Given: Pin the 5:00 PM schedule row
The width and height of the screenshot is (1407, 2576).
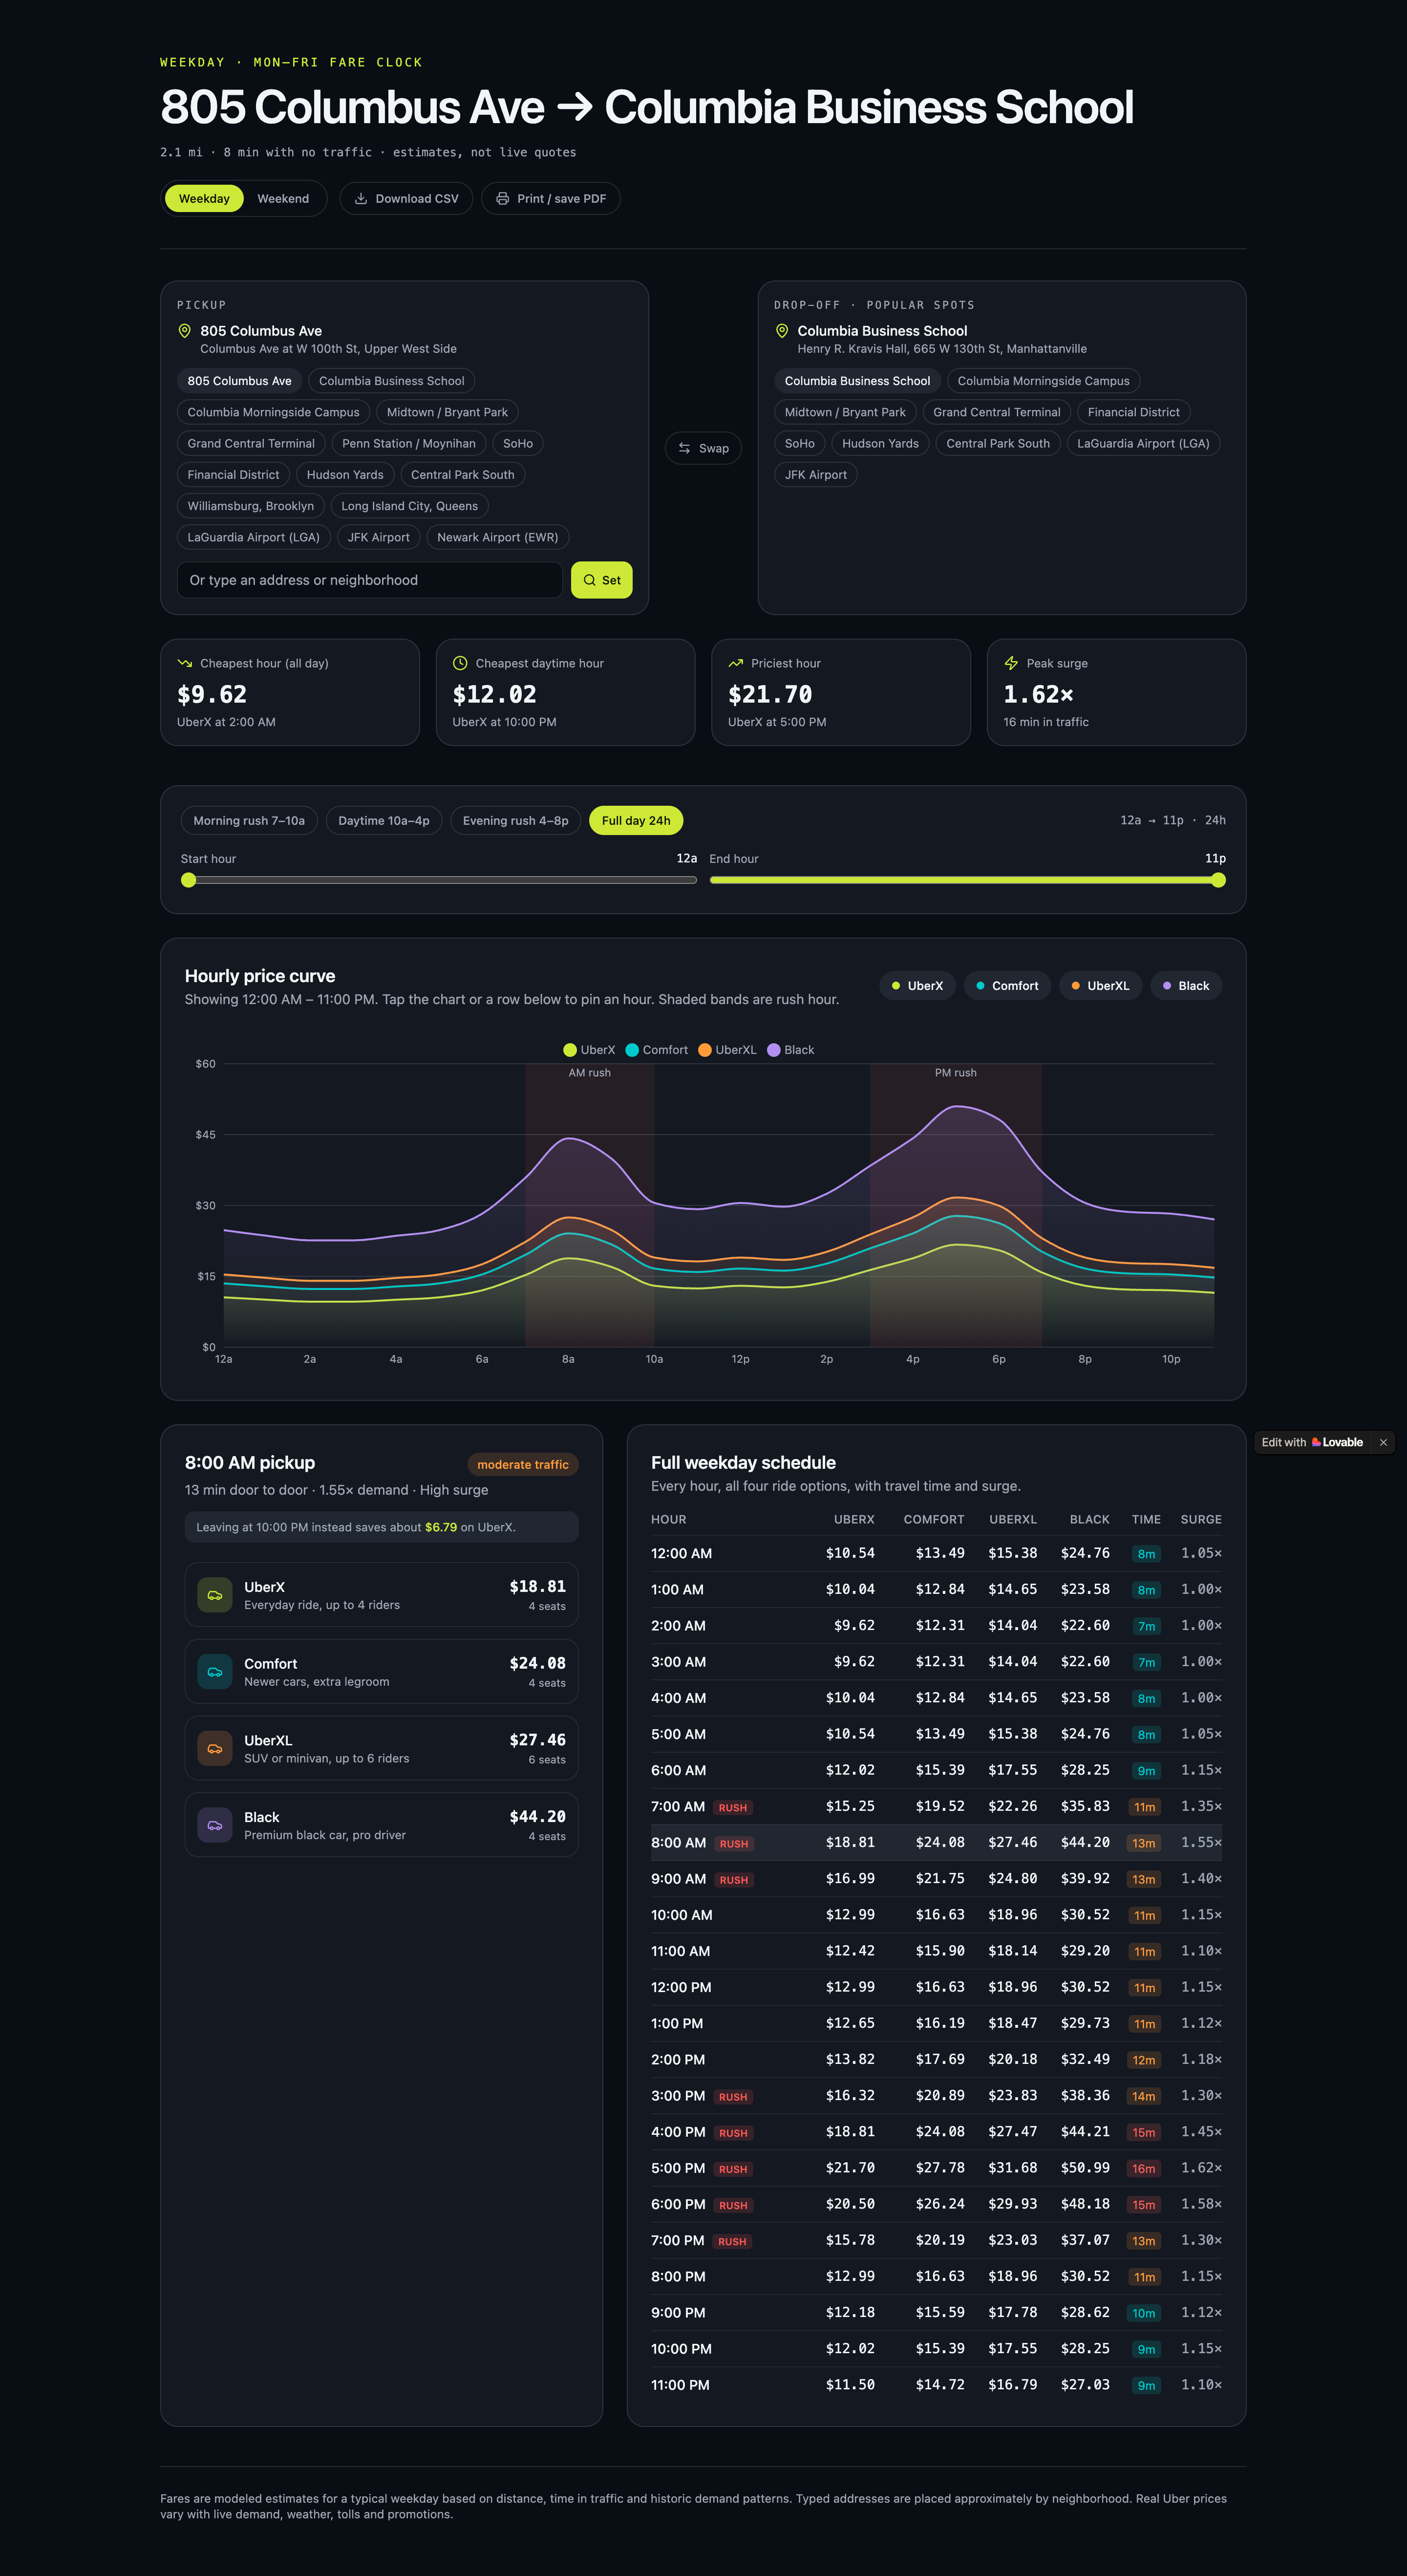Looking at the screenshot, I should click(x=936, y=2168).
